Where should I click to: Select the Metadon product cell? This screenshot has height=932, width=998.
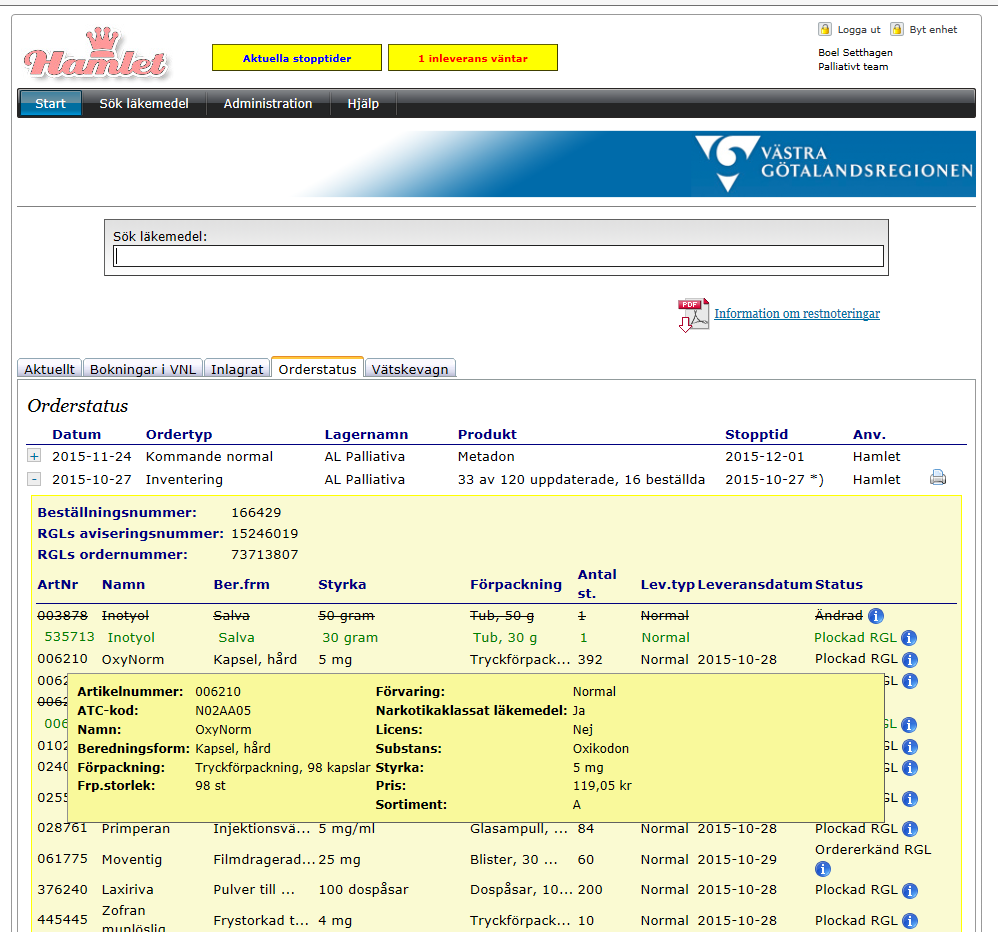[486, 456]
